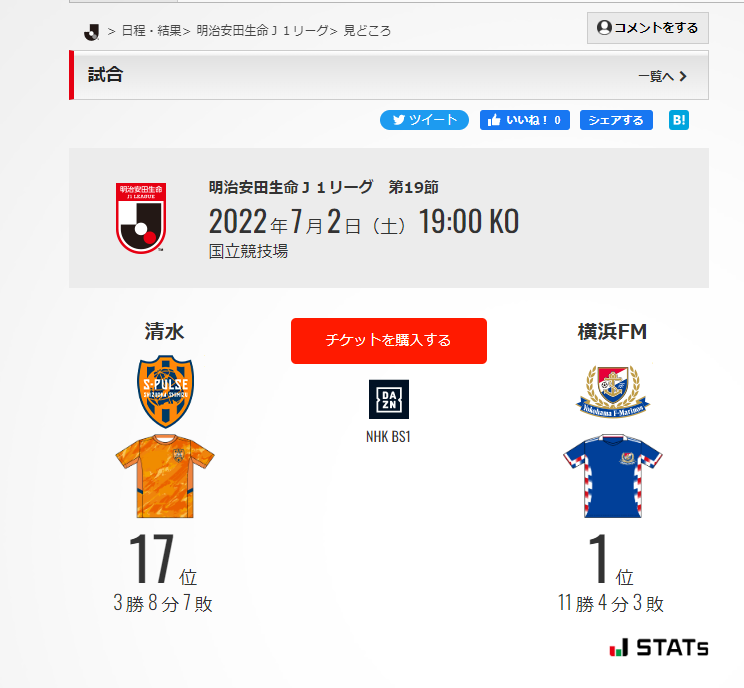Open the DAZN broadcaster icon
Screen dimensions: 744x688
[x=389, y=399]
